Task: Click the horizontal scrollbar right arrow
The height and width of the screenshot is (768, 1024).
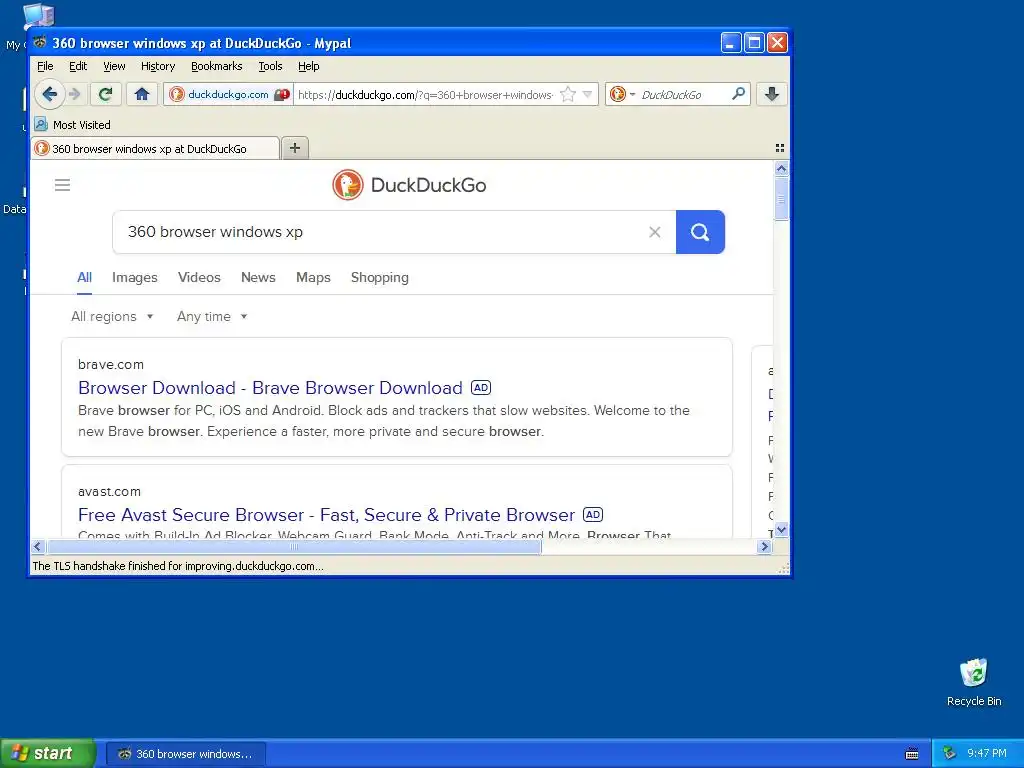Action: pyautogui.click(x=765, y=547)
